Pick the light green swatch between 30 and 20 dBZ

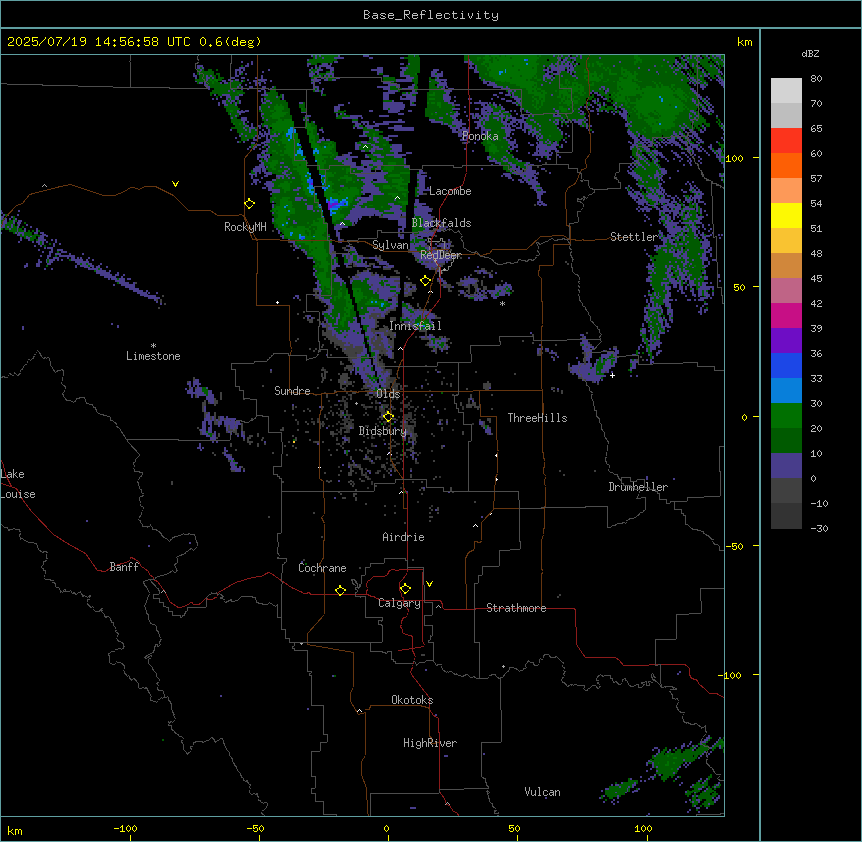click(786, 416)
